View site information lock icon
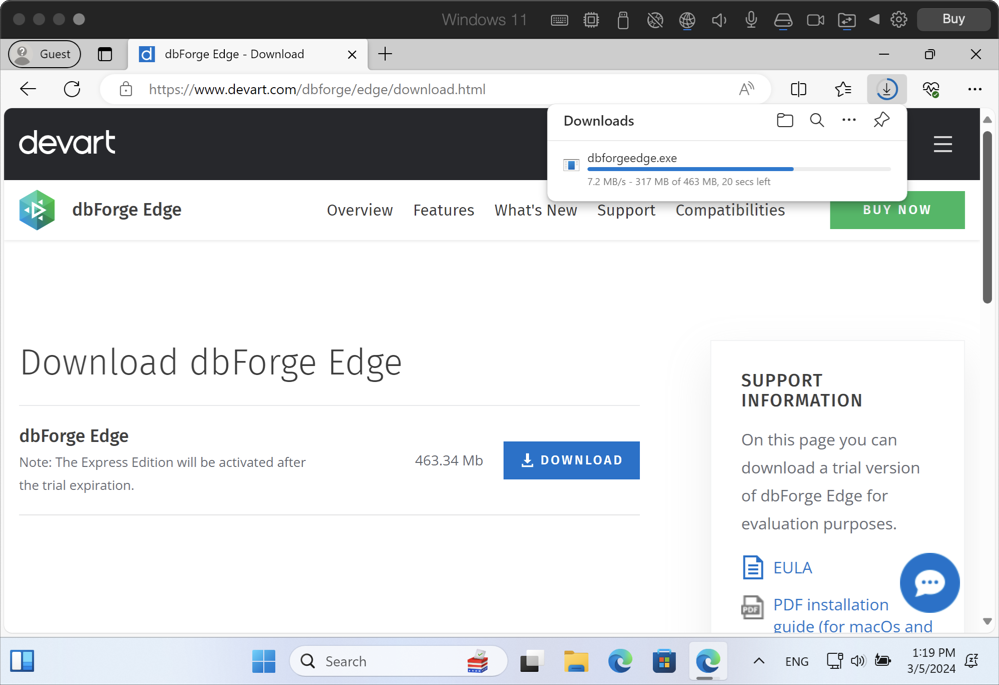This screenshot has height=685, width=999. coord(126,89)
